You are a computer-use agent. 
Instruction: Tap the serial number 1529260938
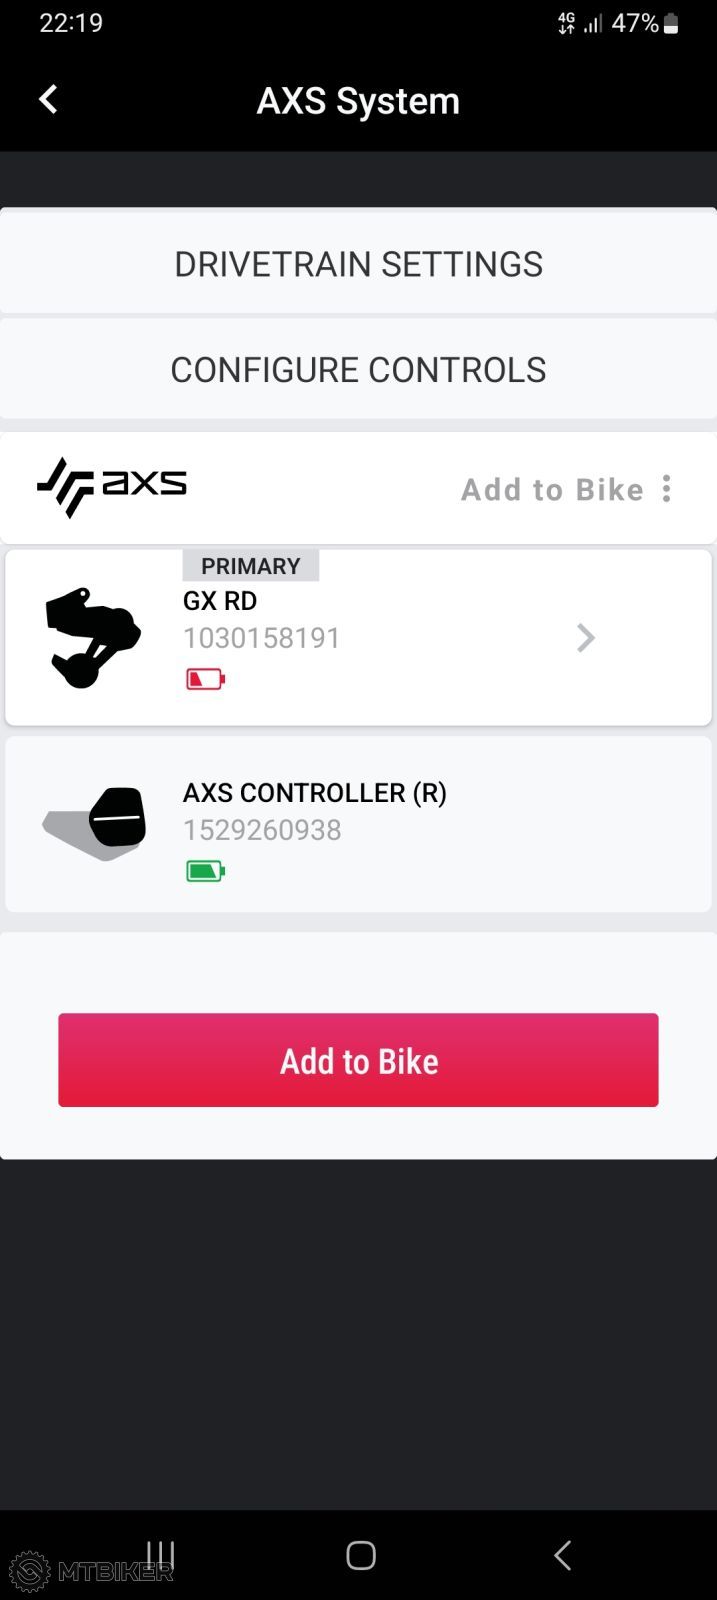tap(262, 829)
